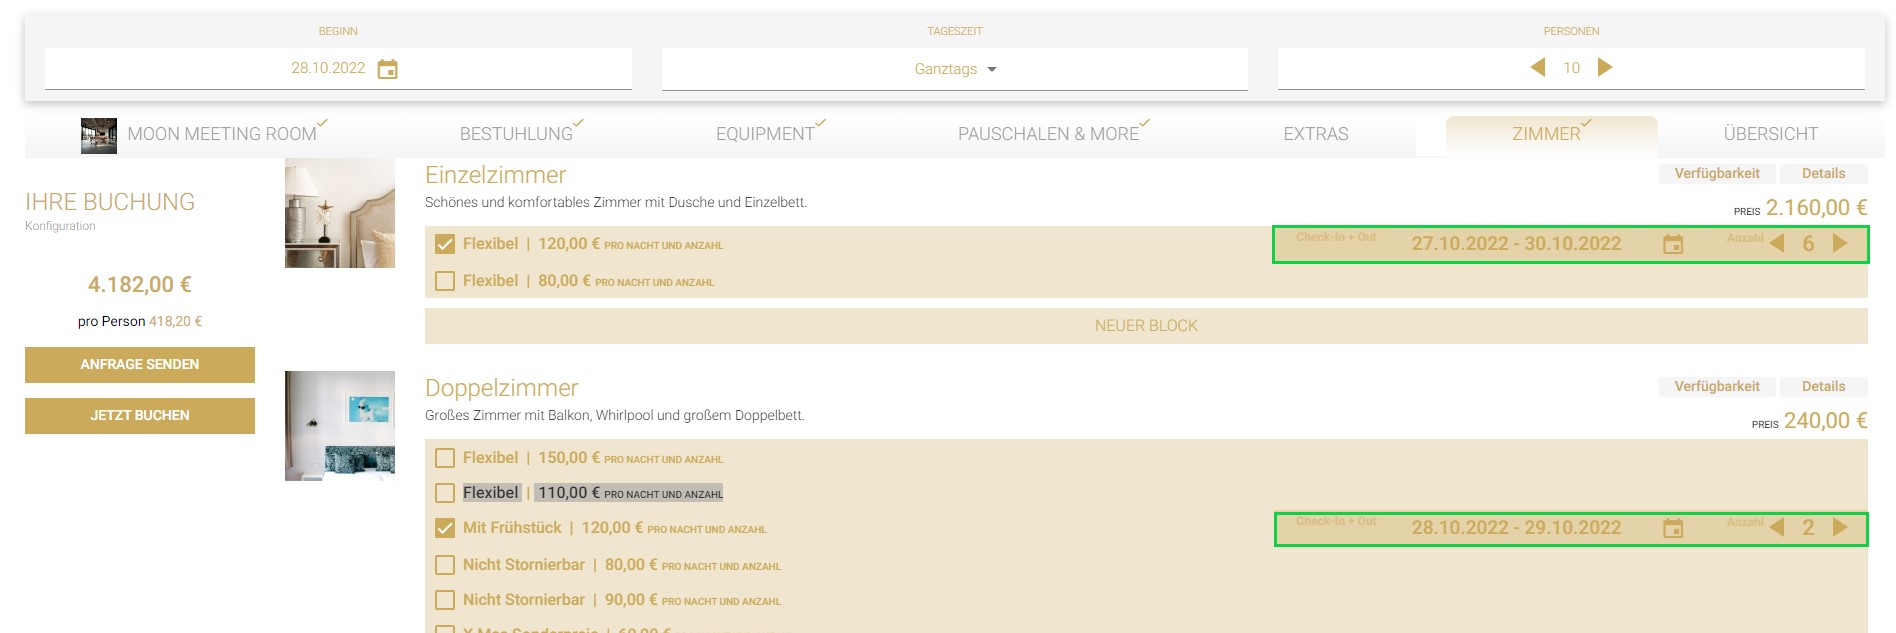Click Einzelzimmer Preis 2.160,00 €
Screen dimensions: 1896x633
tap(1816, 208)
